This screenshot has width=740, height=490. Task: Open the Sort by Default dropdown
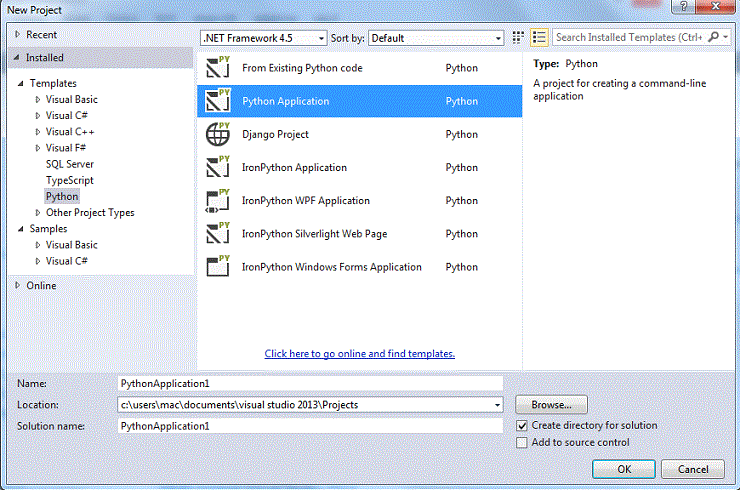[x=436, y=38]
